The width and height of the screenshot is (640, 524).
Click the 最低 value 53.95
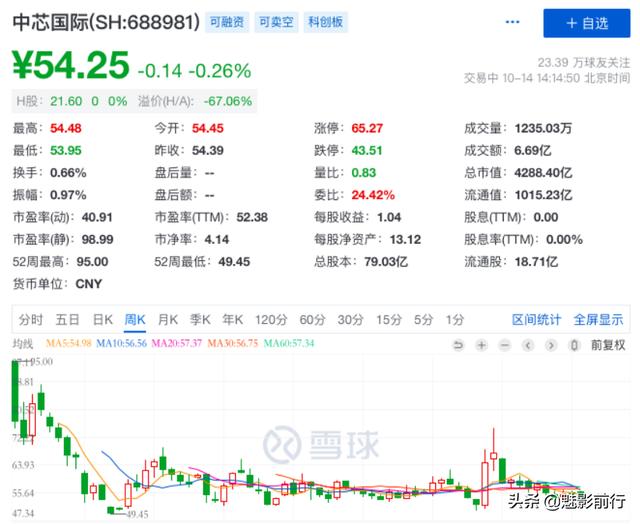click(66, 151)
